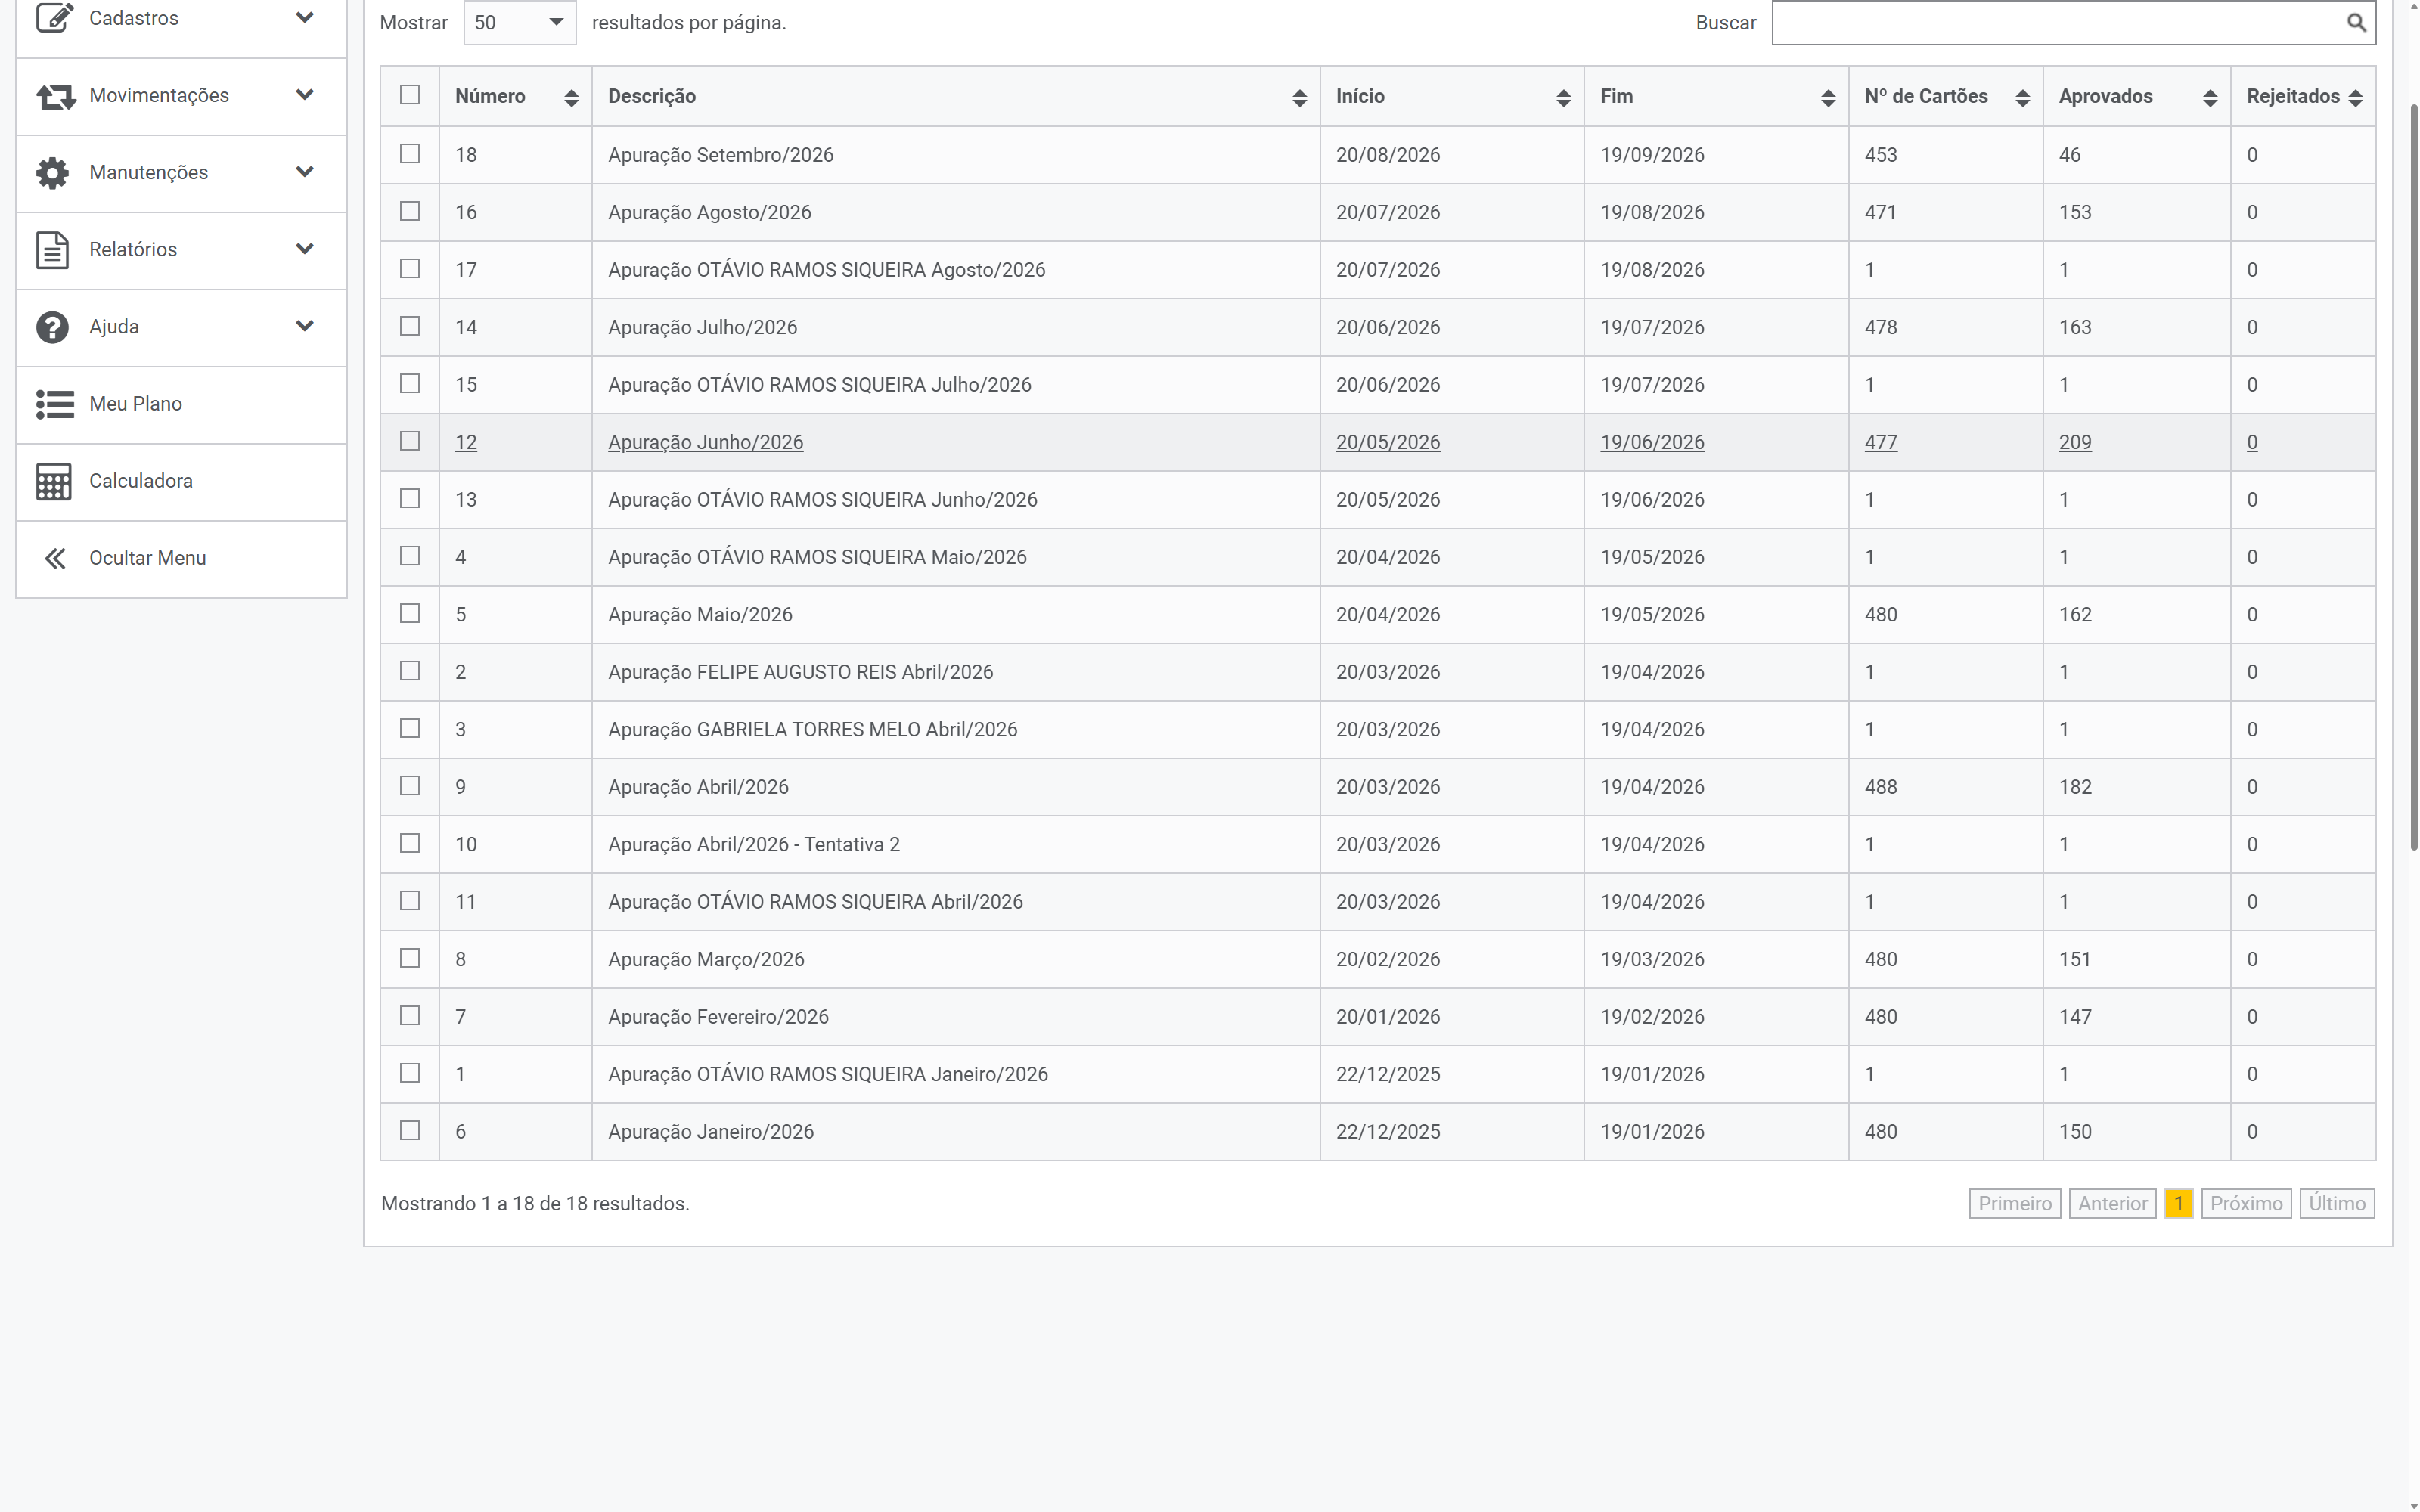
Task: Click the search magnifier icon
Action: 2356,22
